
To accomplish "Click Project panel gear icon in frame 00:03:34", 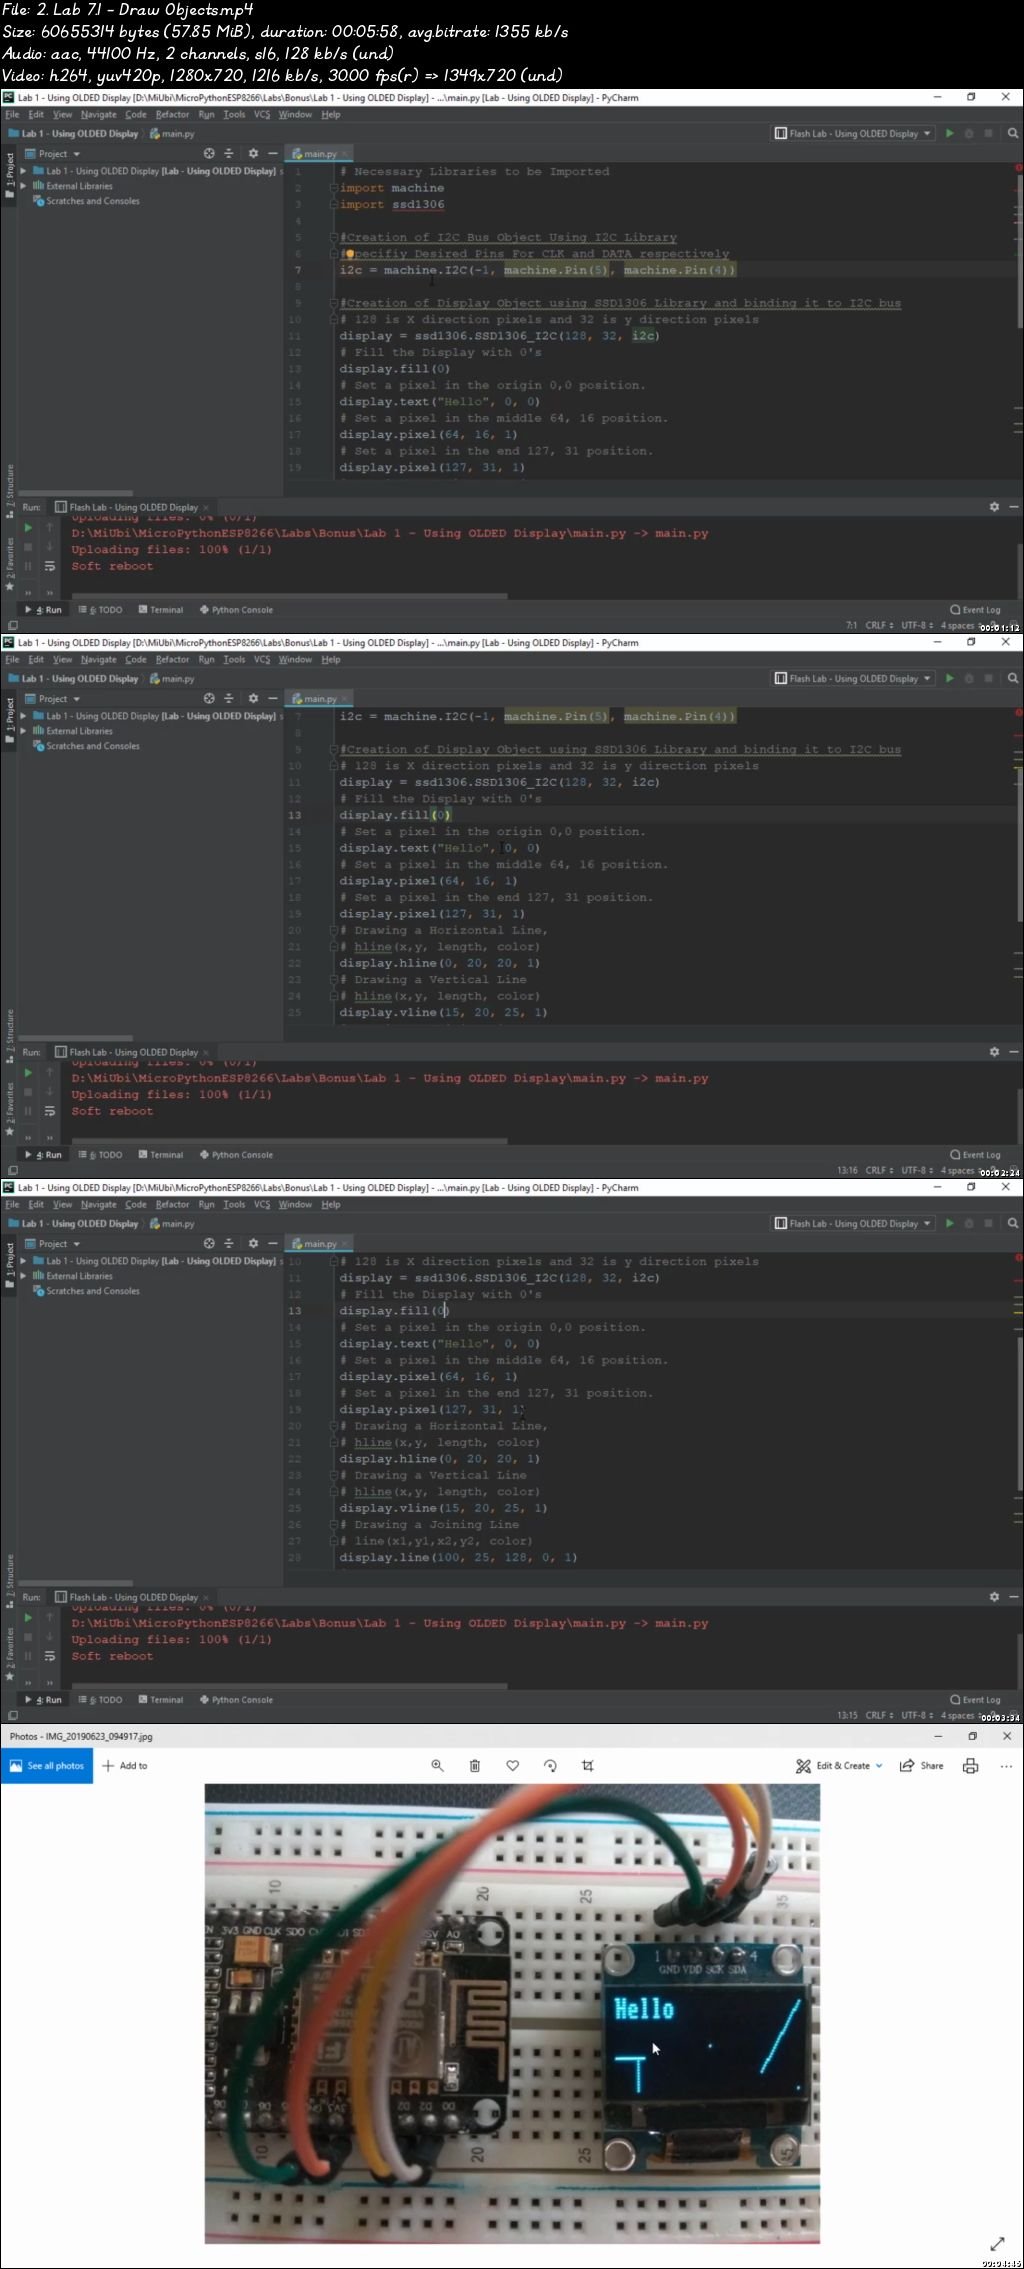I will pos(253,1243).
